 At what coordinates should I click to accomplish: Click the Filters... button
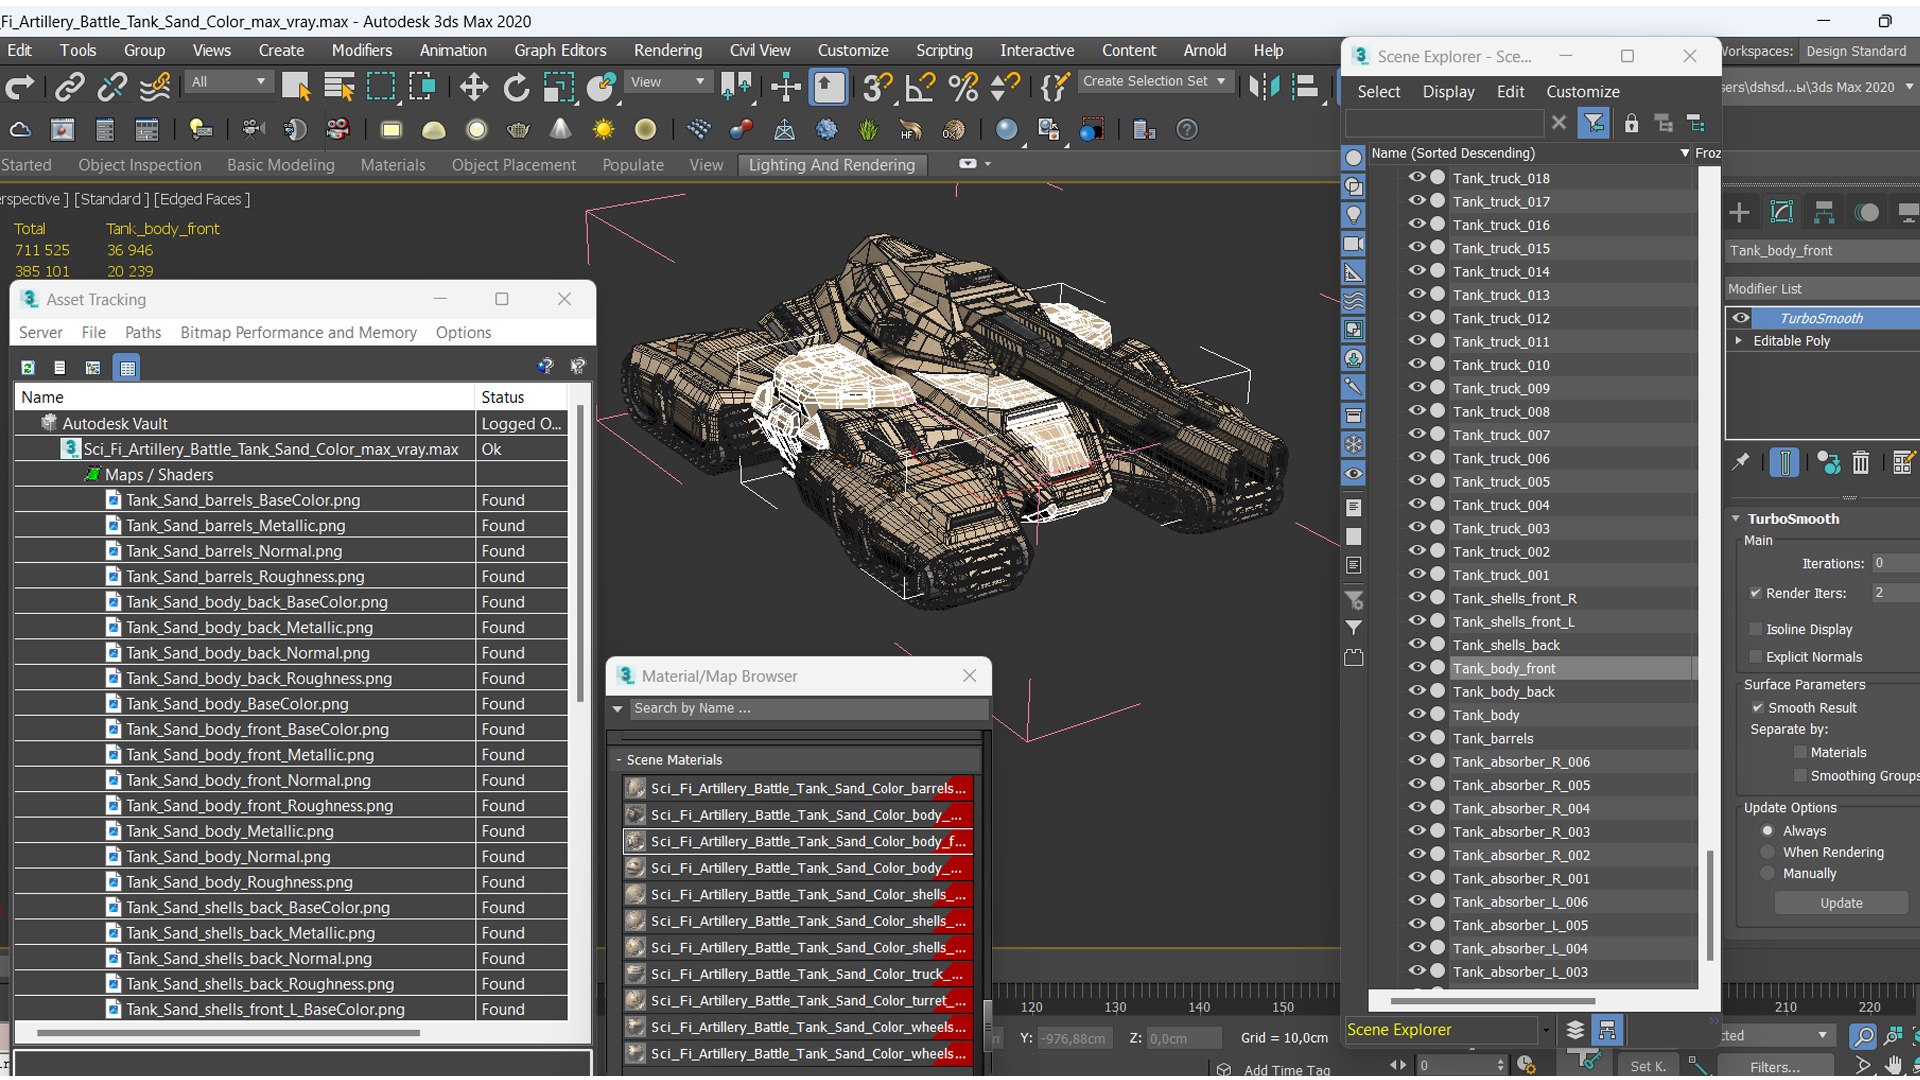point(1775,1067)
